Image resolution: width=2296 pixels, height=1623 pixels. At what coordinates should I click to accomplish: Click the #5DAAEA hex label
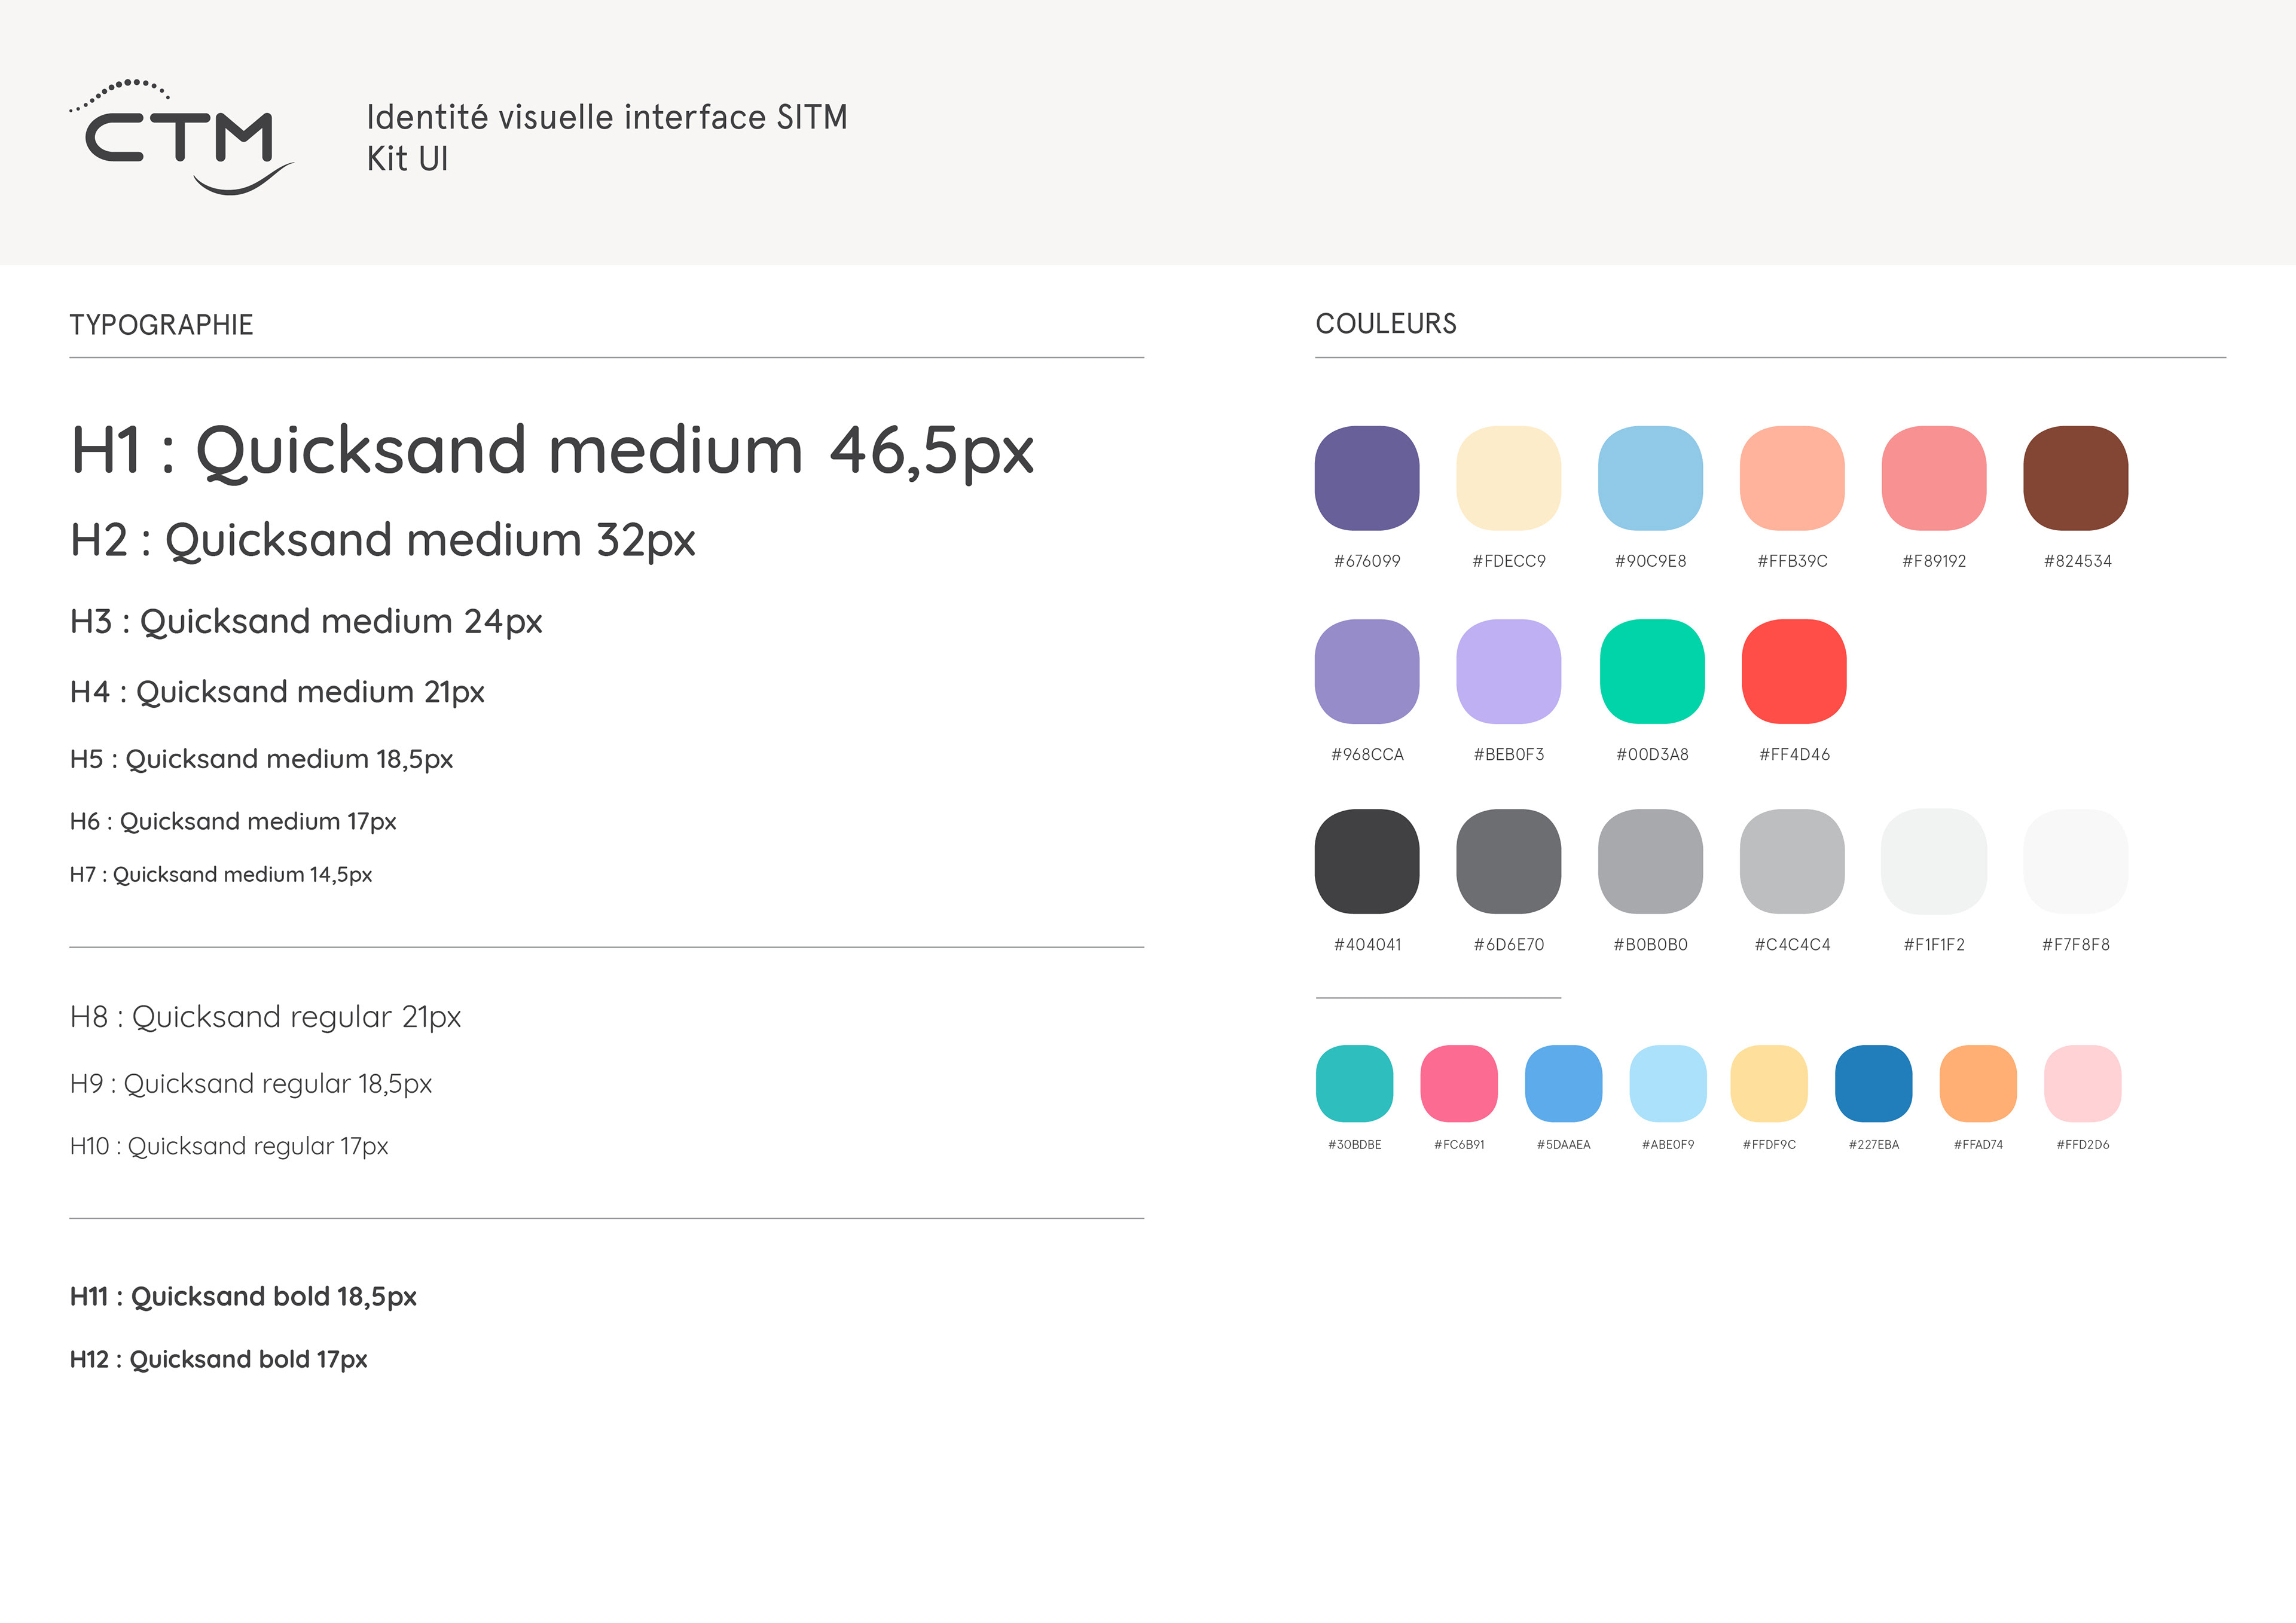point(1564,1145)
